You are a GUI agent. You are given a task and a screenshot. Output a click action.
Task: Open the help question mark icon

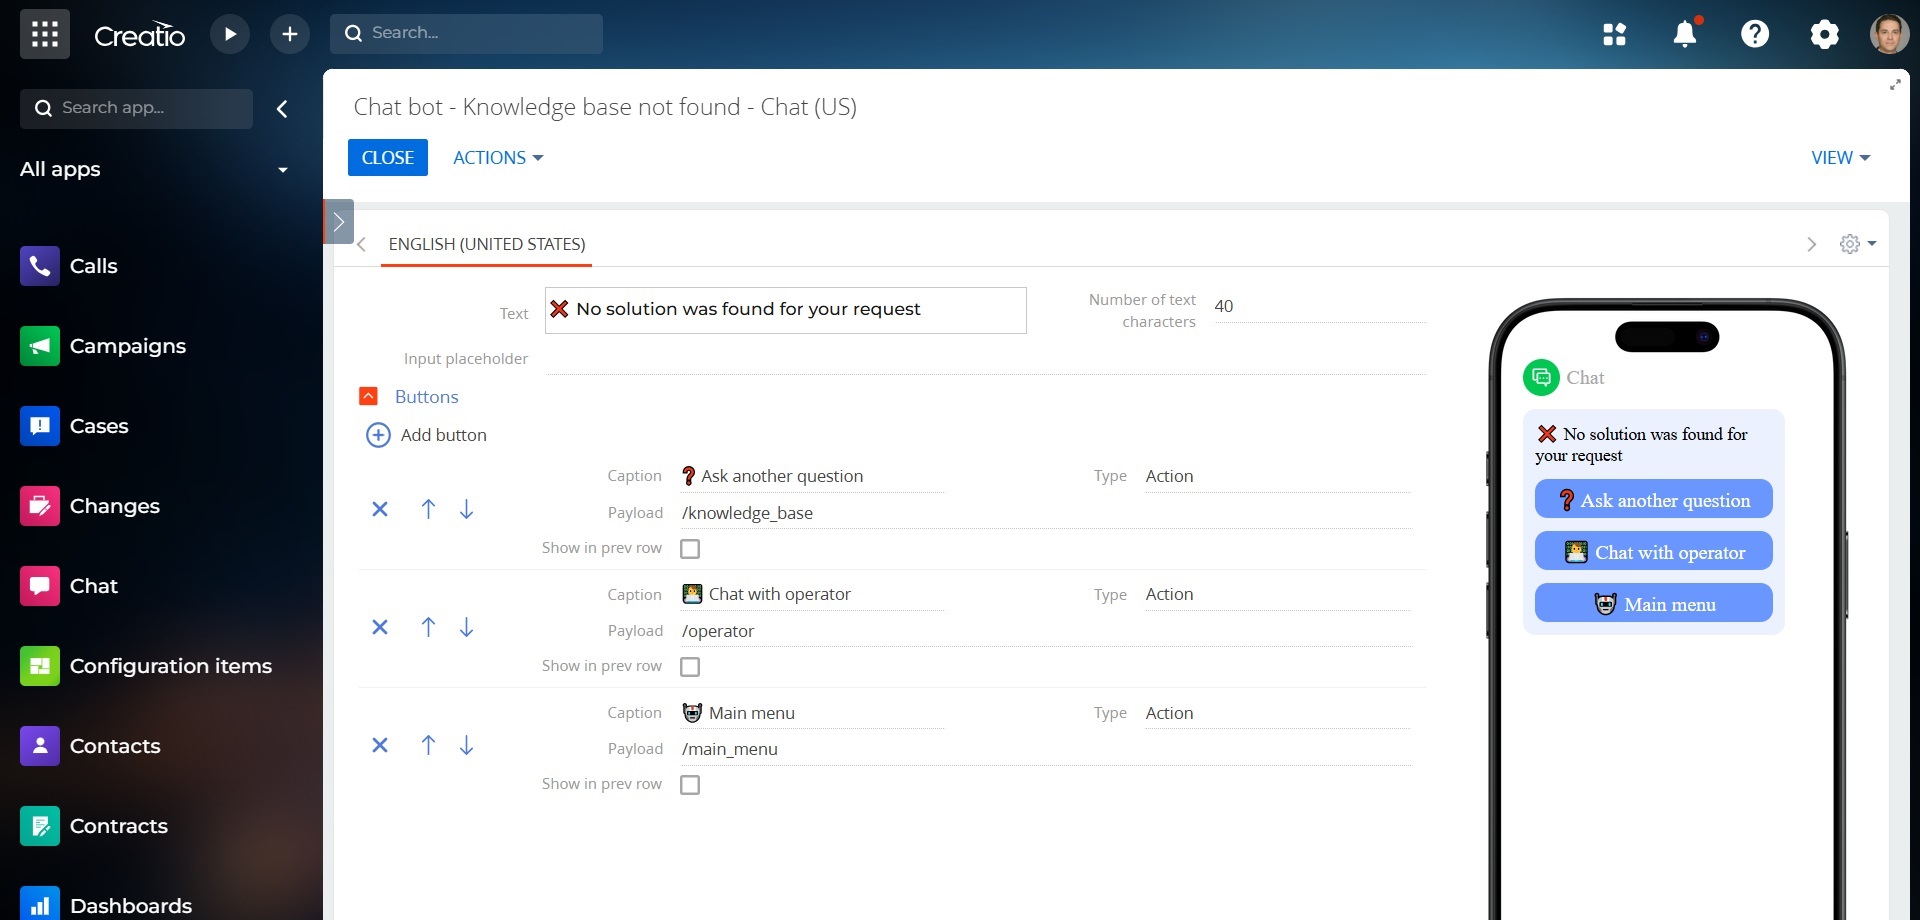(x=1755, y=34)
